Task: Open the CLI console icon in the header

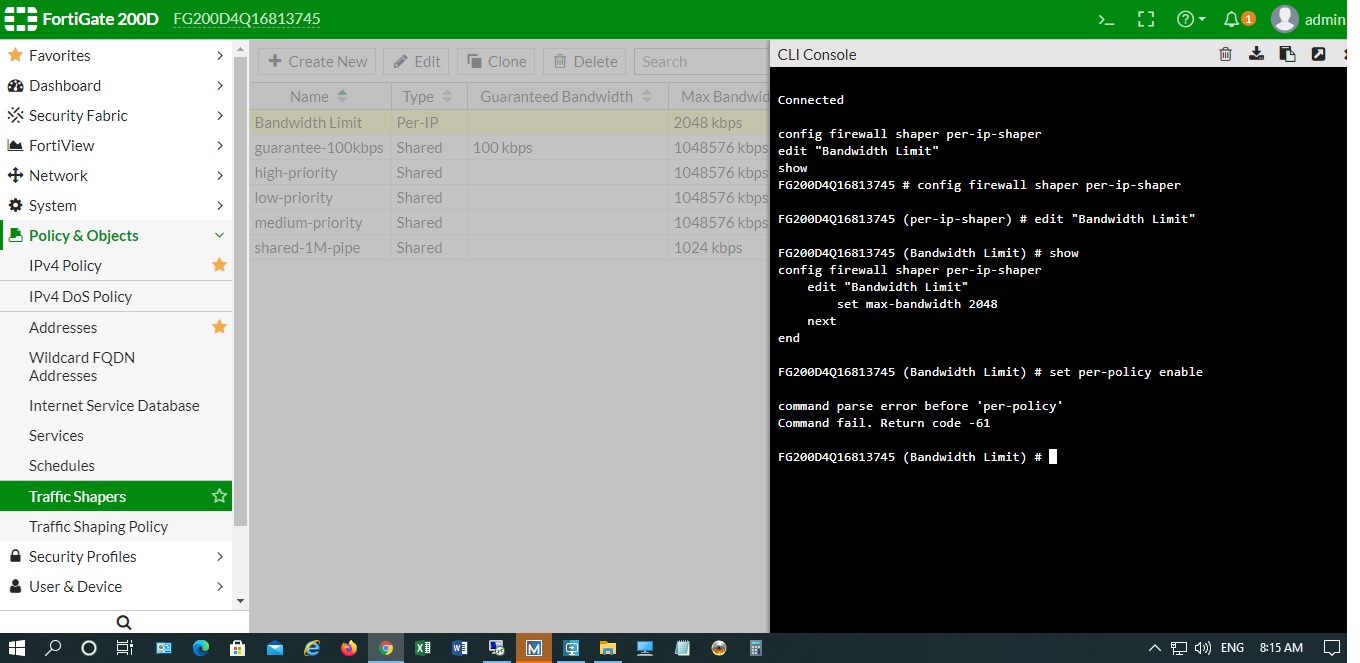Action: tap(1107, 19)
